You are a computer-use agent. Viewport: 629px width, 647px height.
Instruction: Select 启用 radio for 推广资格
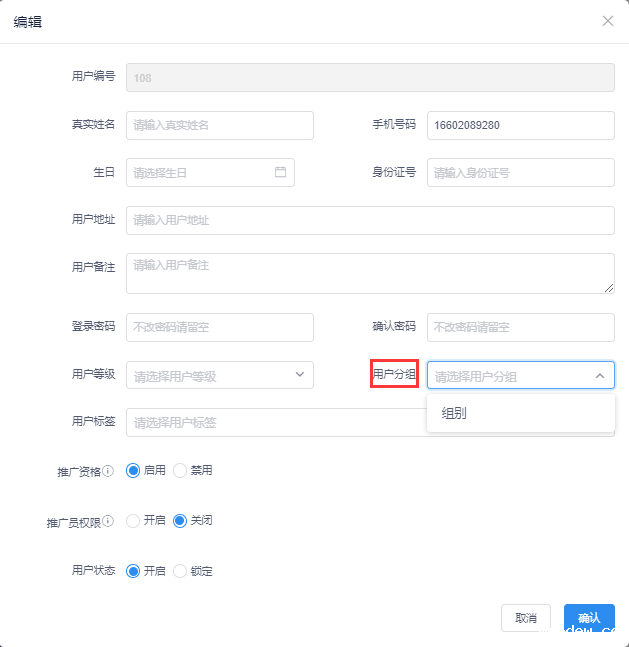(x=133, y=470)
